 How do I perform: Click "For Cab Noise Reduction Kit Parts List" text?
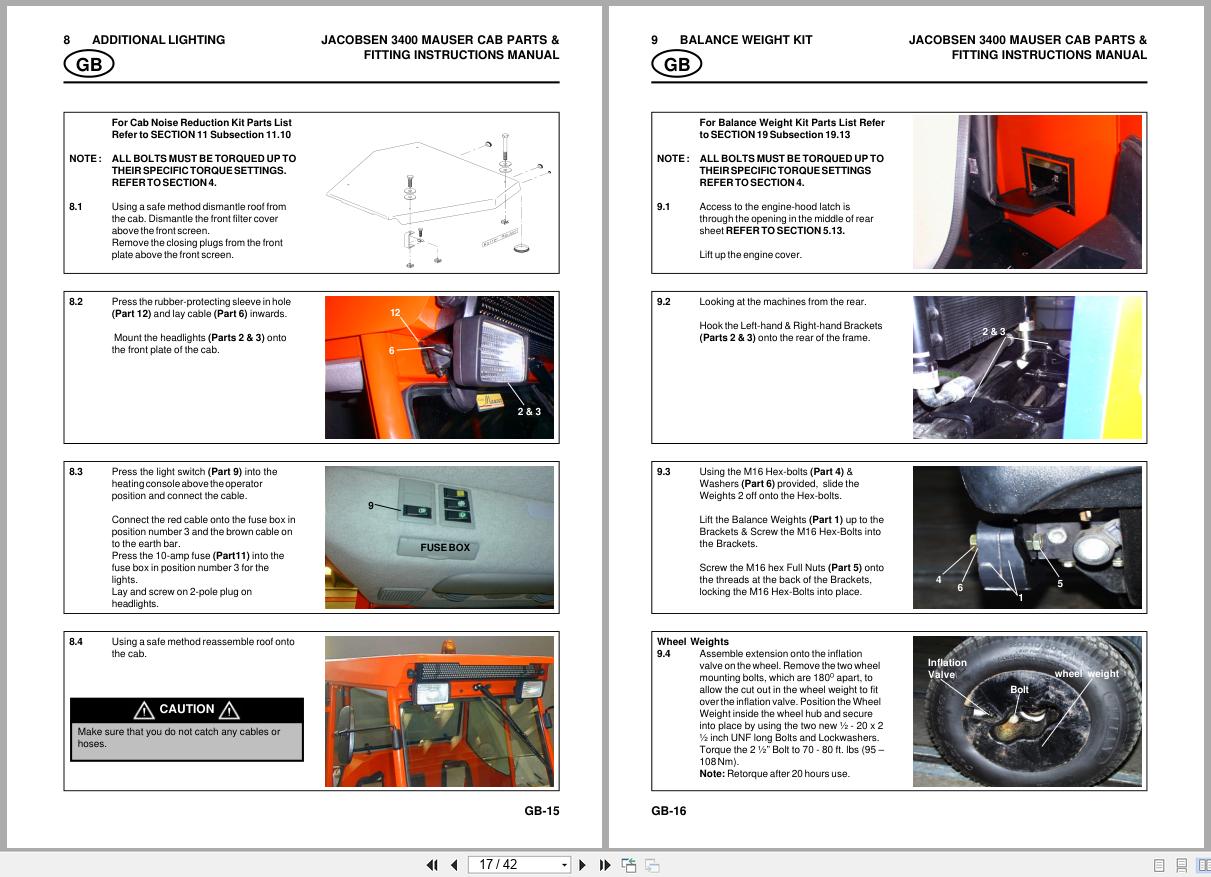[x=202, y=123]
